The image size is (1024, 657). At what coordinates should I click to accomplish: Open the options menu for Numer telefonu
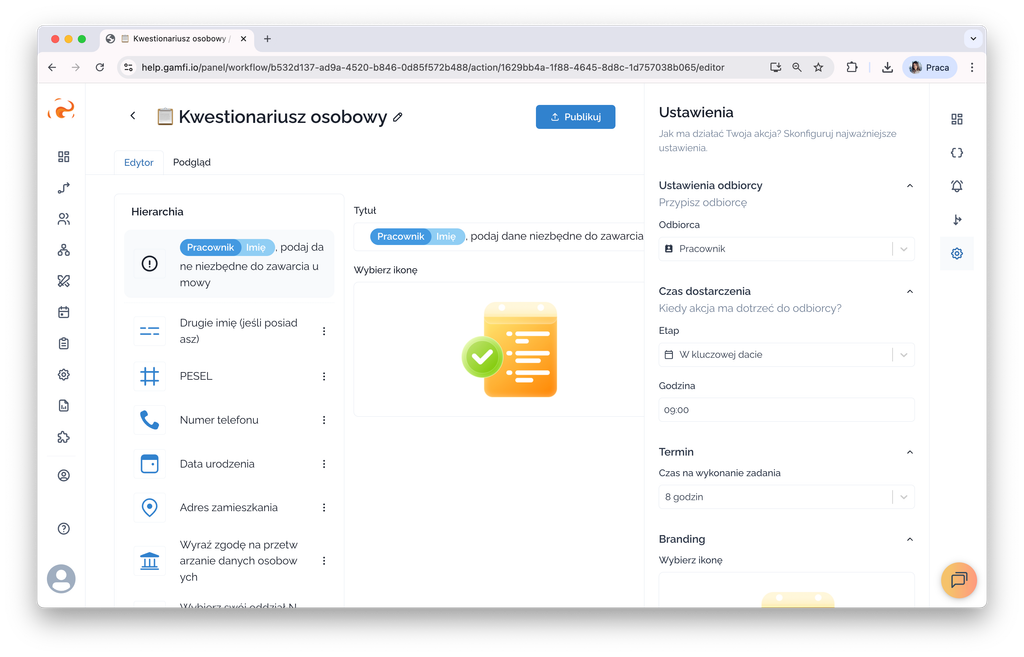click(324, 420)
